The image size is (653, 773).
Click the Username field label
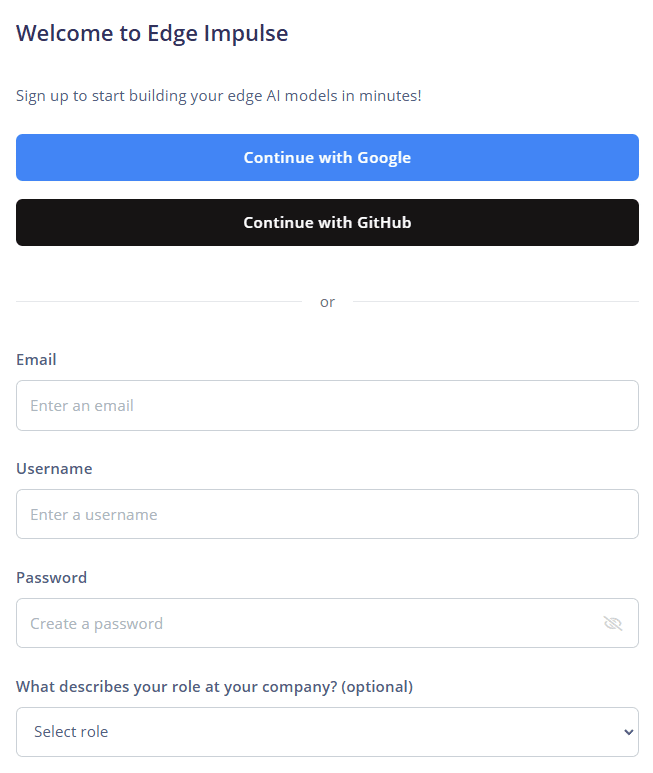pyautogui.click(x=54, y=468)
